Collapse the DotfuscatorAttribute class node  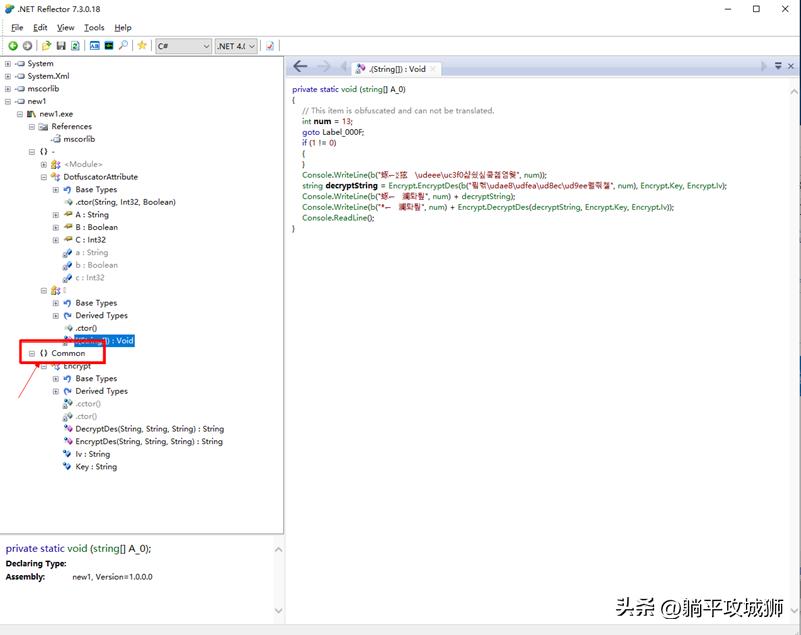pyautogui.click(x=44, y=177)
